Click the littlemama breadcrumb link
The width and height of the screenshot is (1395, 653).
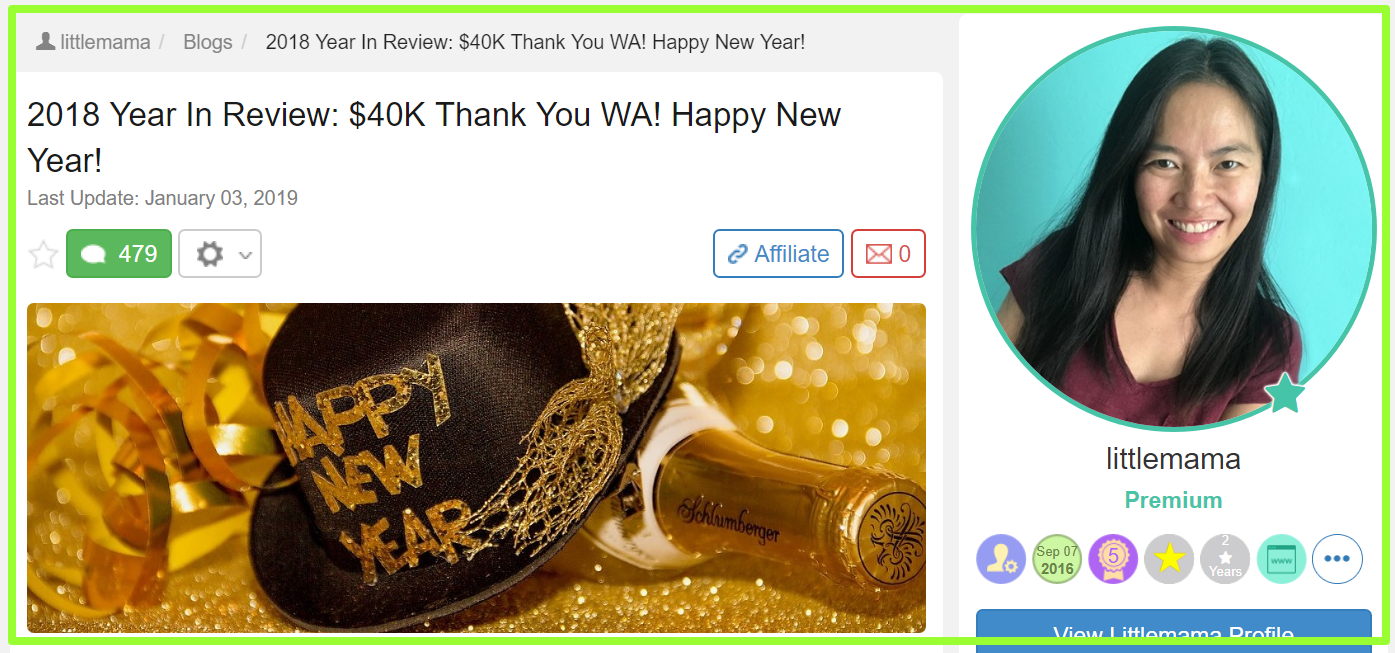point(105,42)
